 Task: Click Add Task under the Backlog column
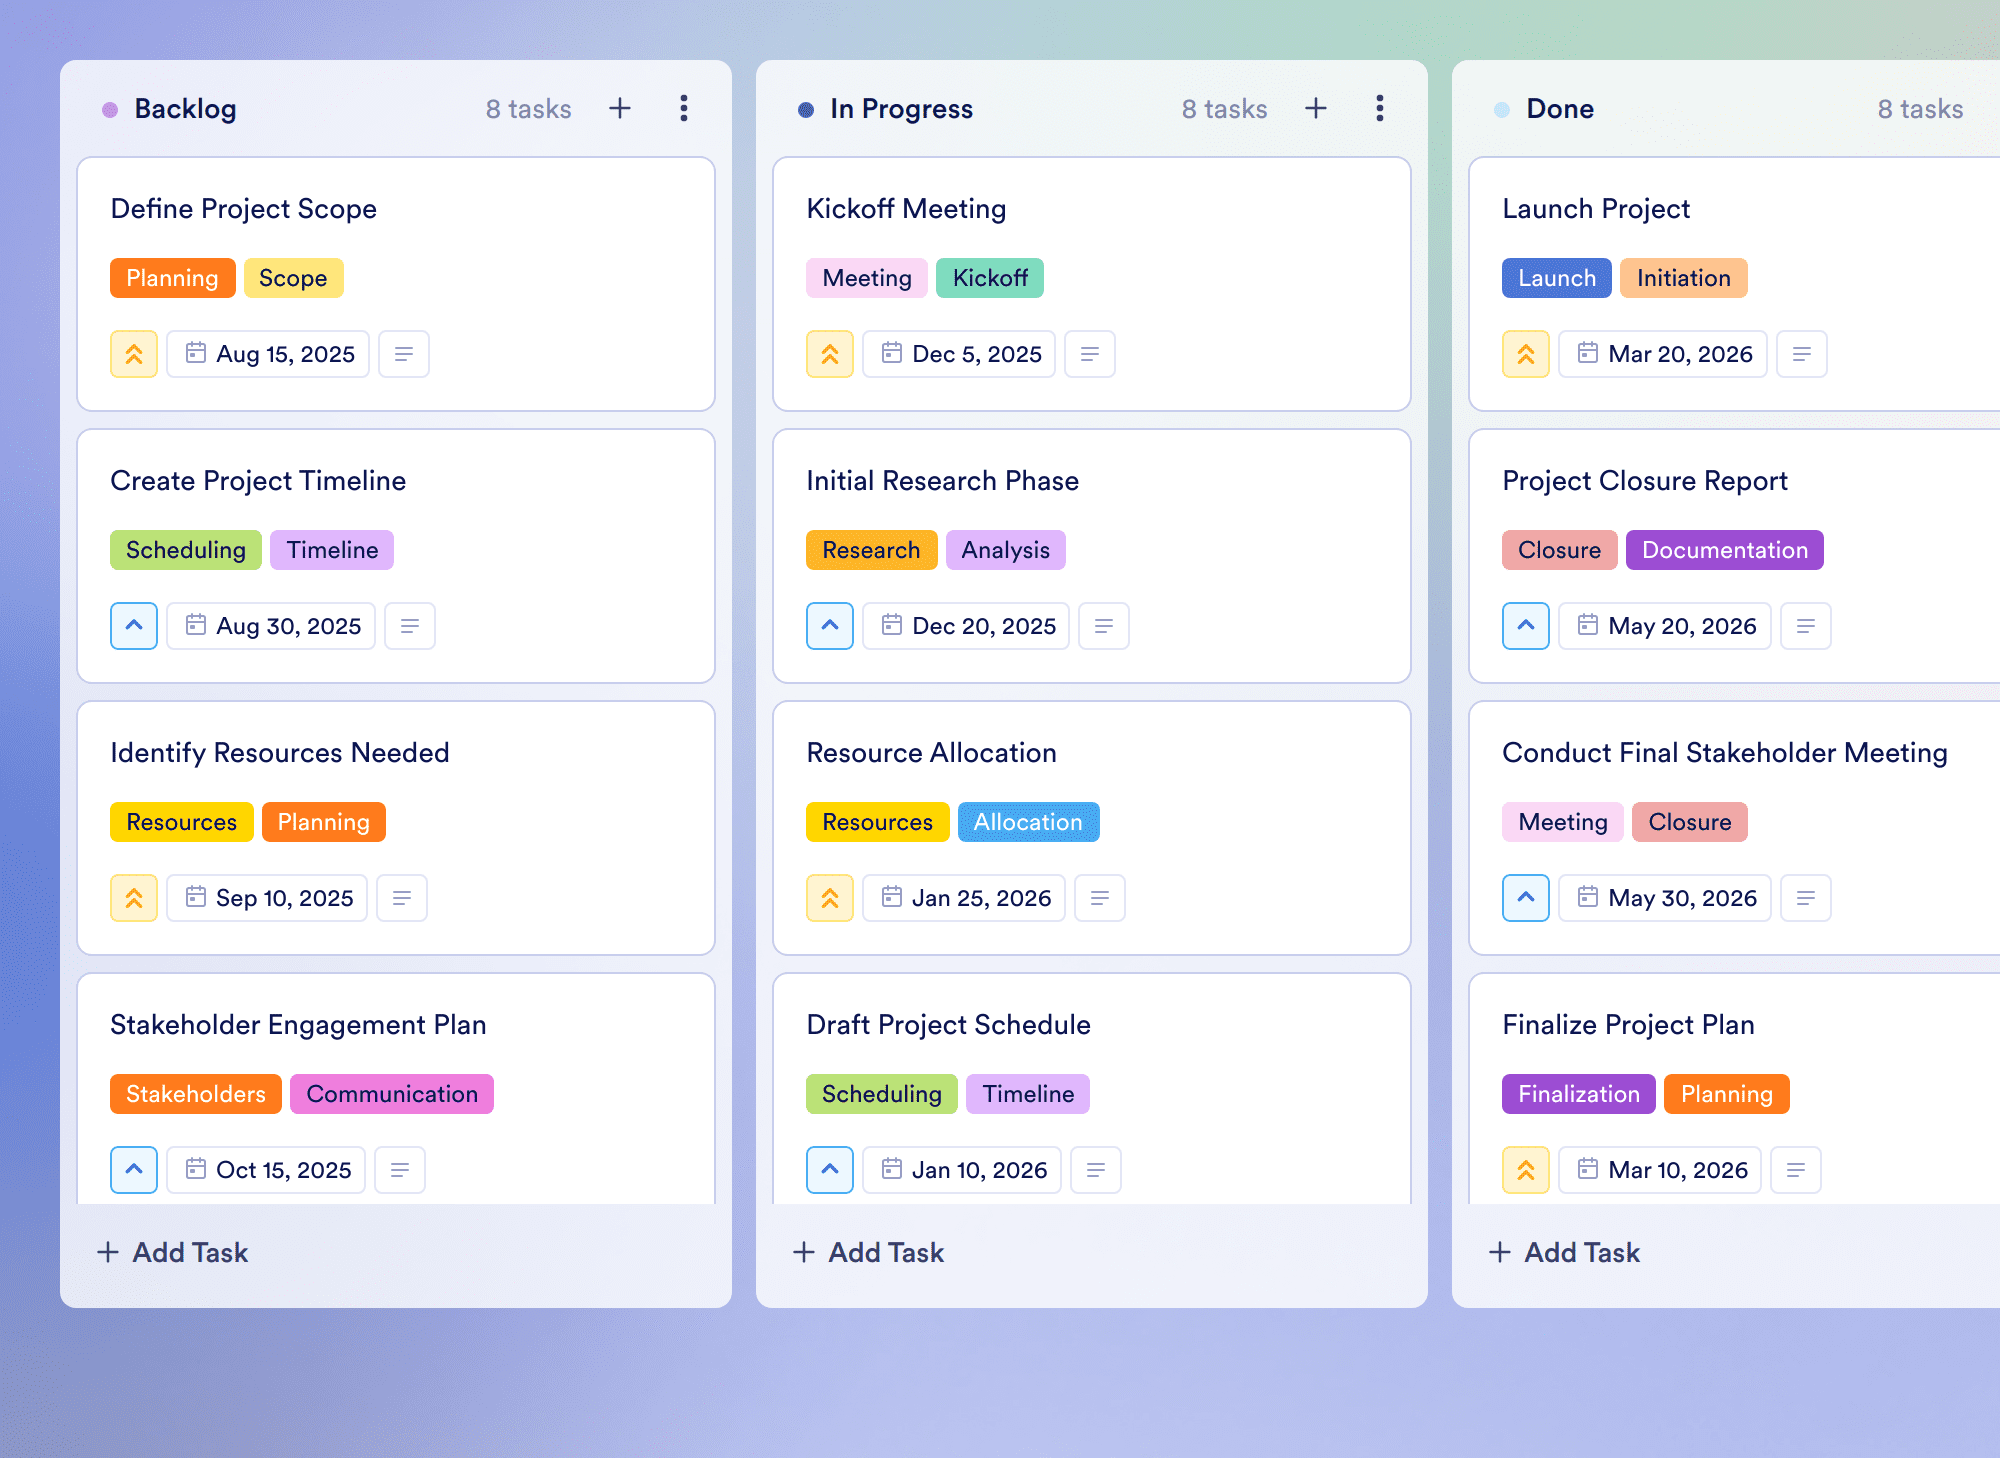click(x=172, y=1252)
